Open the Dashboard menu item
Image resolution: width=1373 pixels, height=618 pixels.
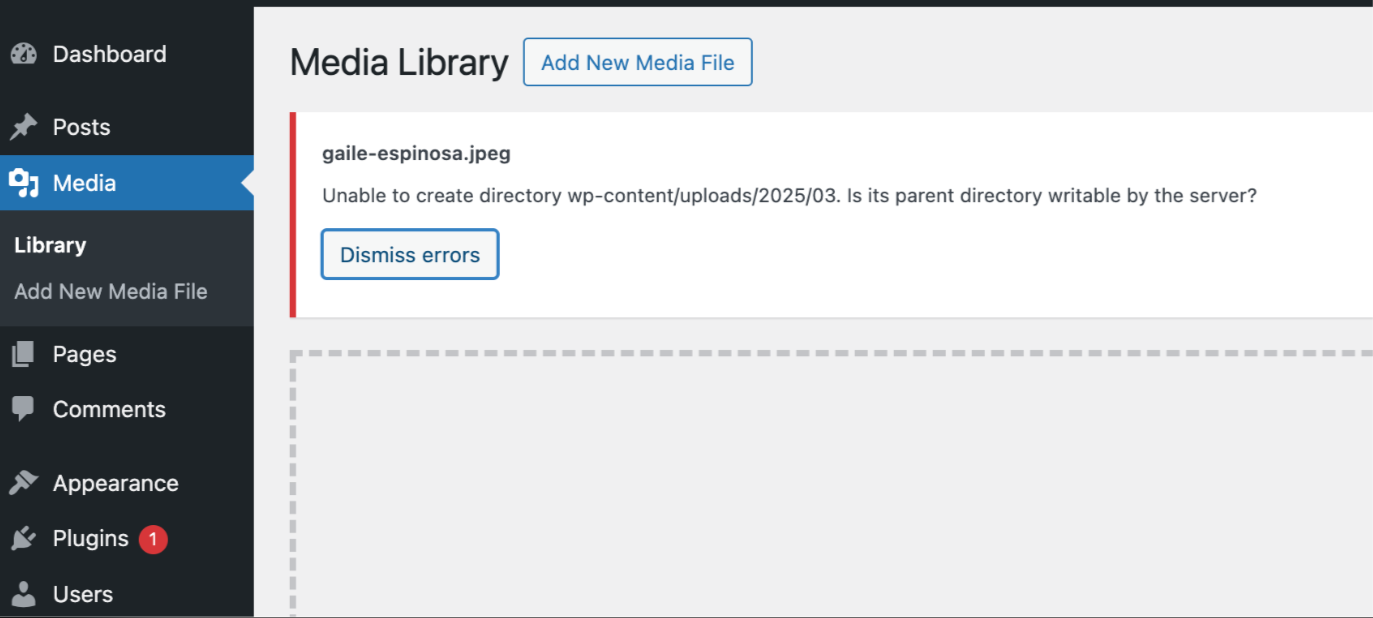pos(109,54)
